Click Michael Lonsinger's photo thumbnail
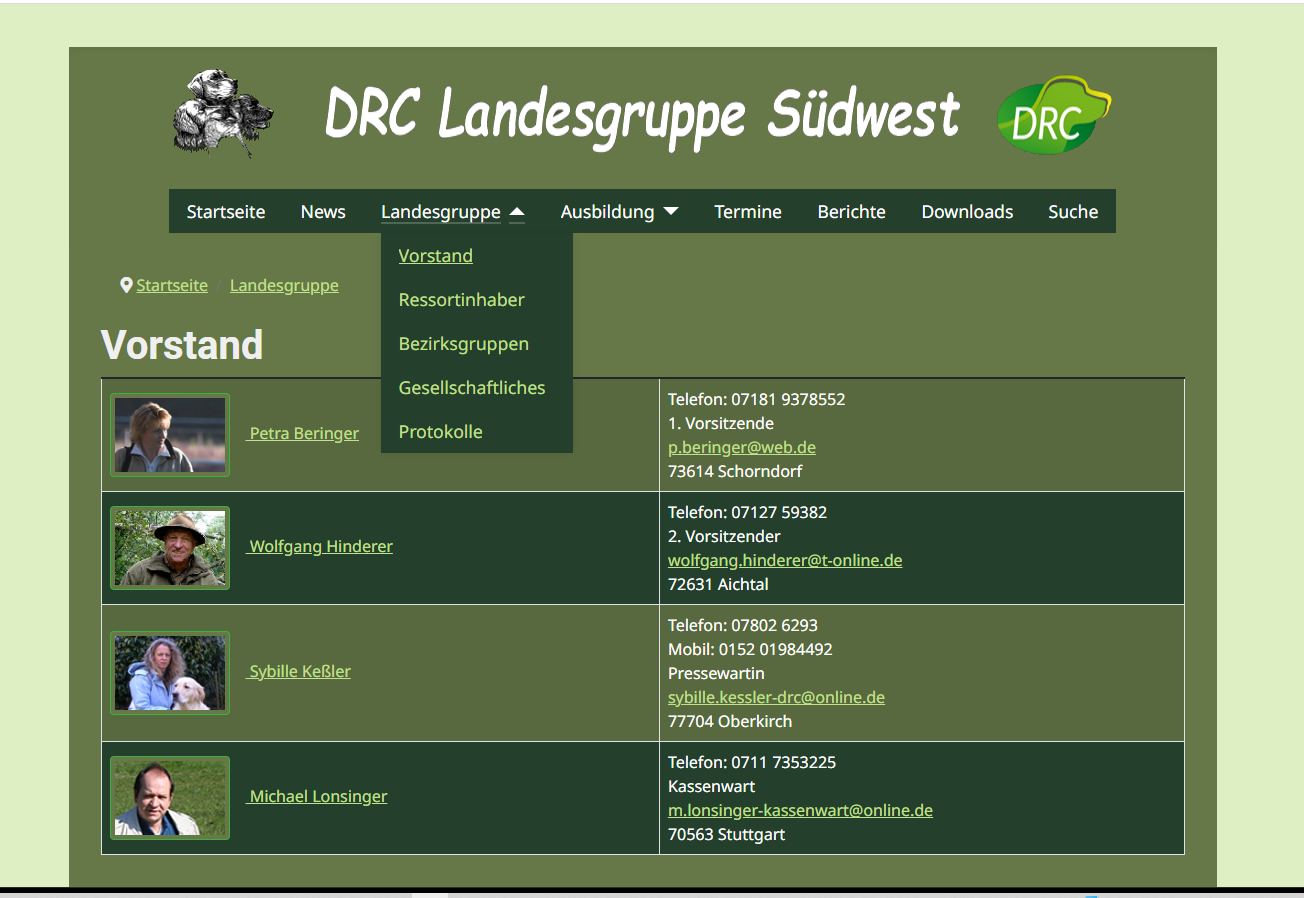 (x=170, y=798)
